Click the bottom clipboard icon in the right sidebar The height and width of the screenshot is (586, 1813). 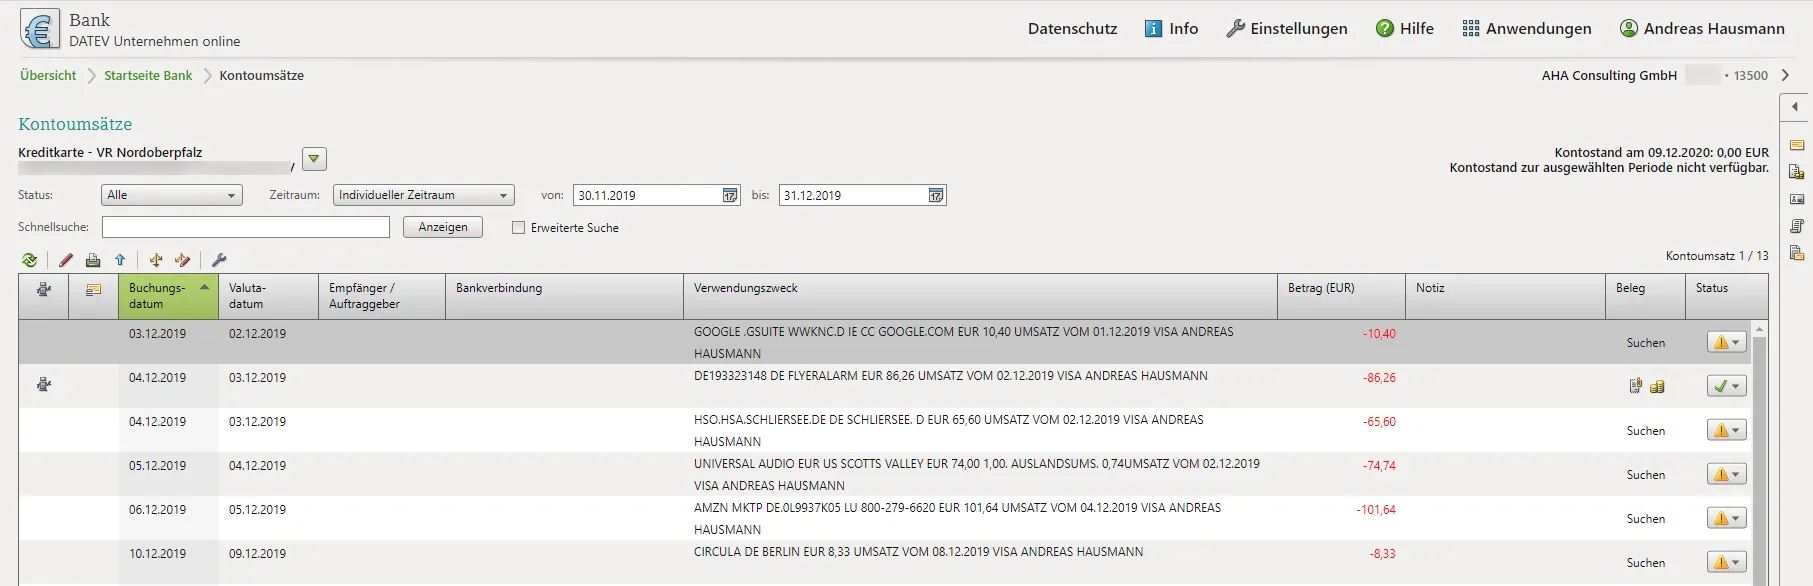pyautogui.click(x=1797, y=253)
